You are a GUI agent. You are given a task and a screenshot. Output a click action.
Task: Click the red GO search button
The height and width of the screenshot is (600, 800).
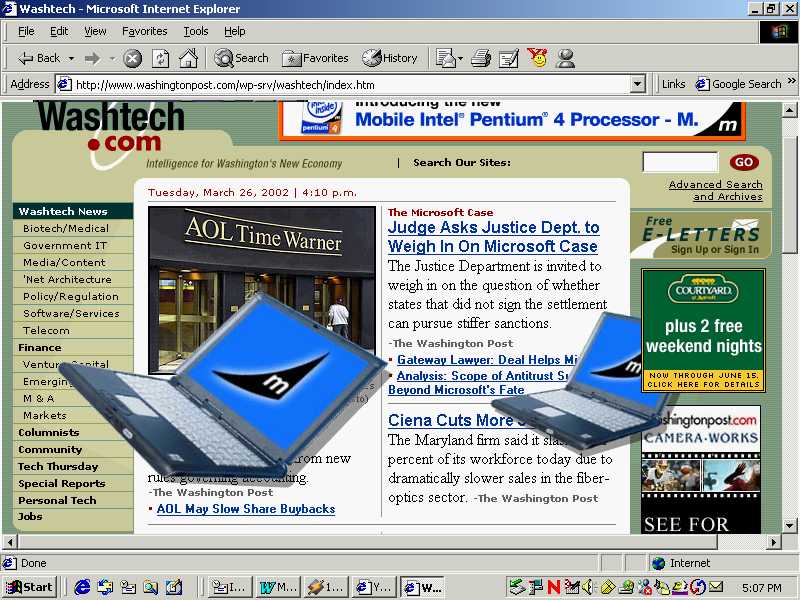(744, 162)
